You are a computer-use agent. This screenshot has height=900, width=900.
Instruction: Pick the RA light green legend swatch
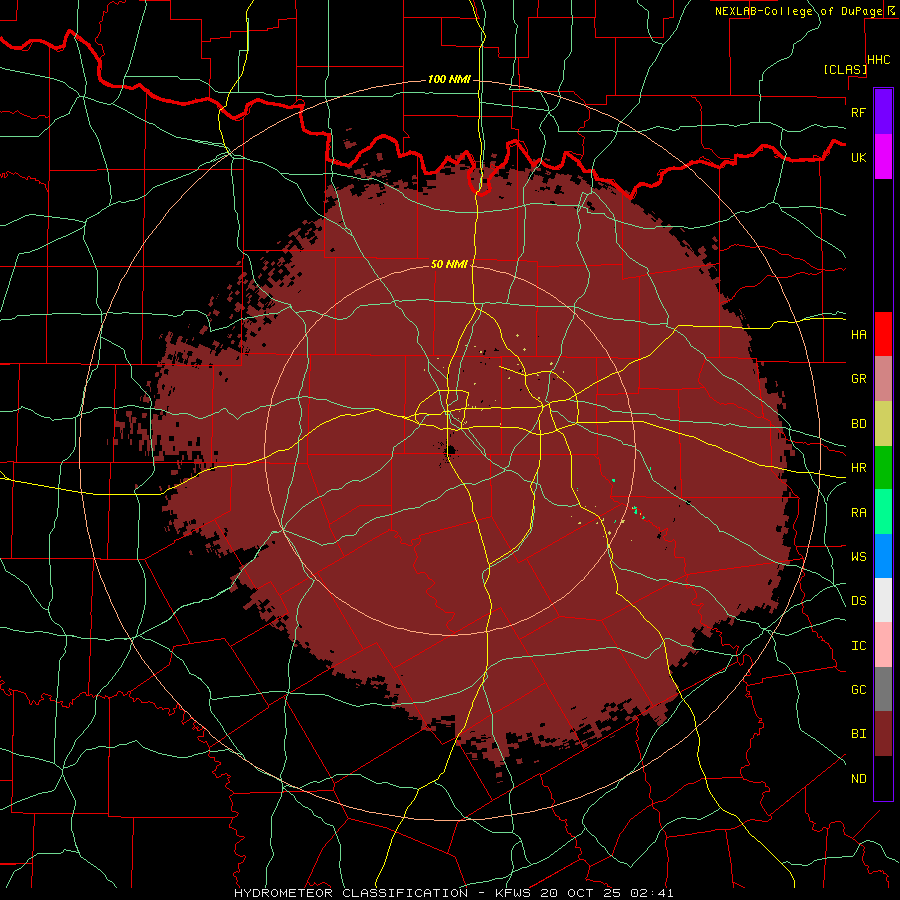click(x=883, y=512)
